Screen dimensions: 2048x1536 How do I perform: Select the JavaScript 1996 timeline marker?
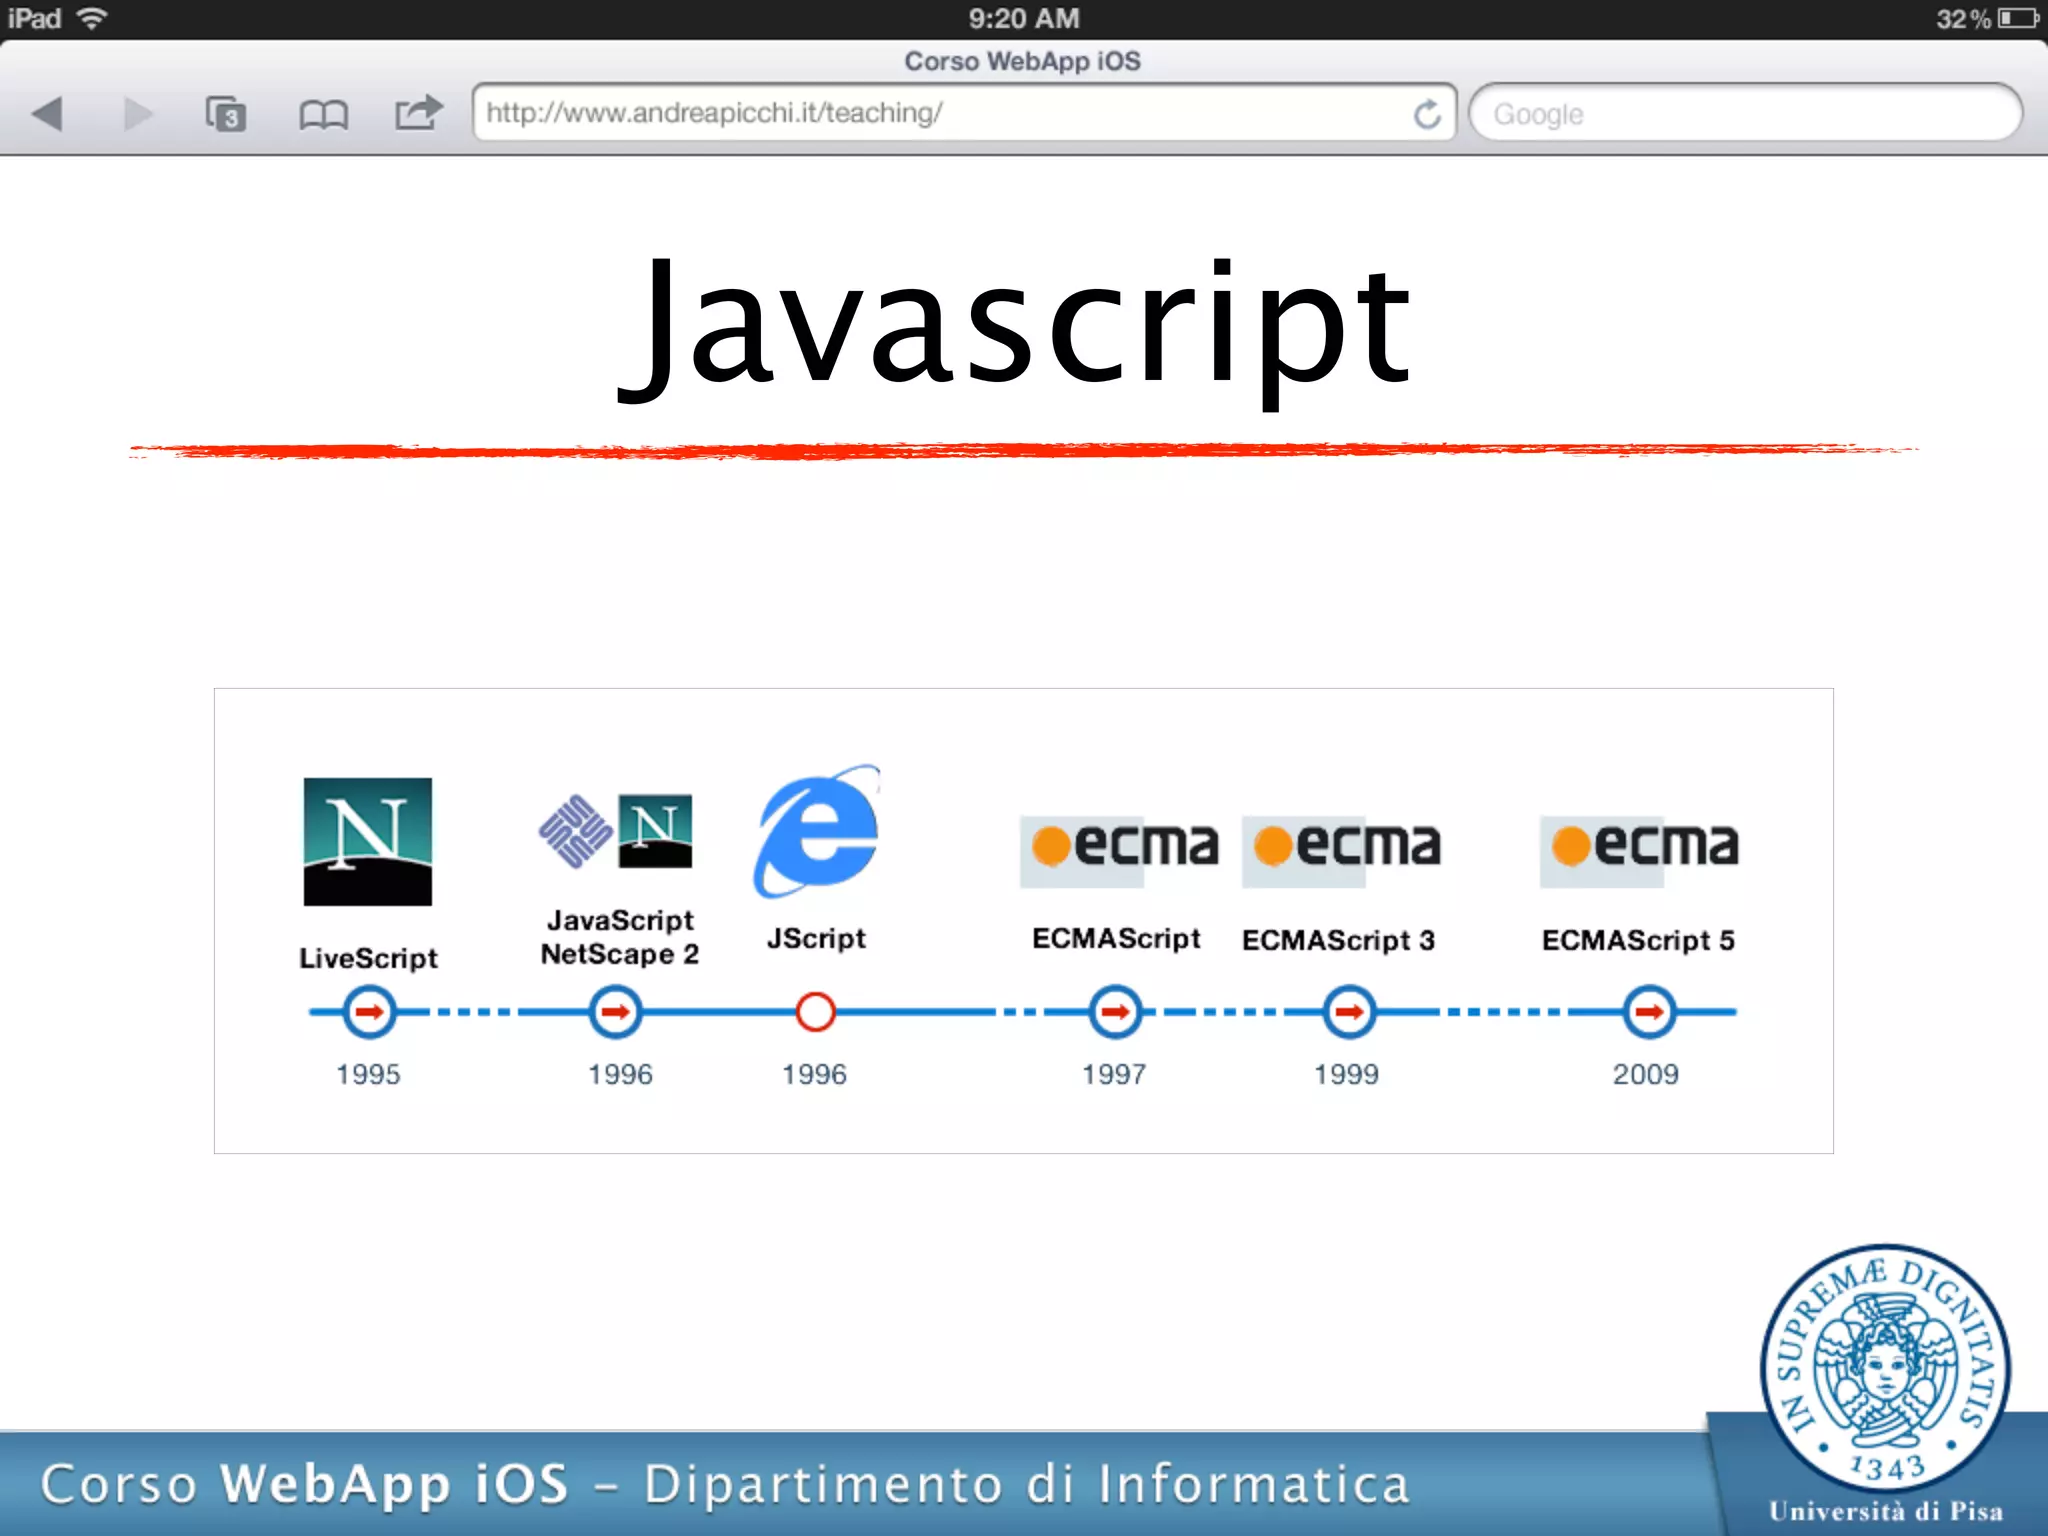(x=615, y=1012)
